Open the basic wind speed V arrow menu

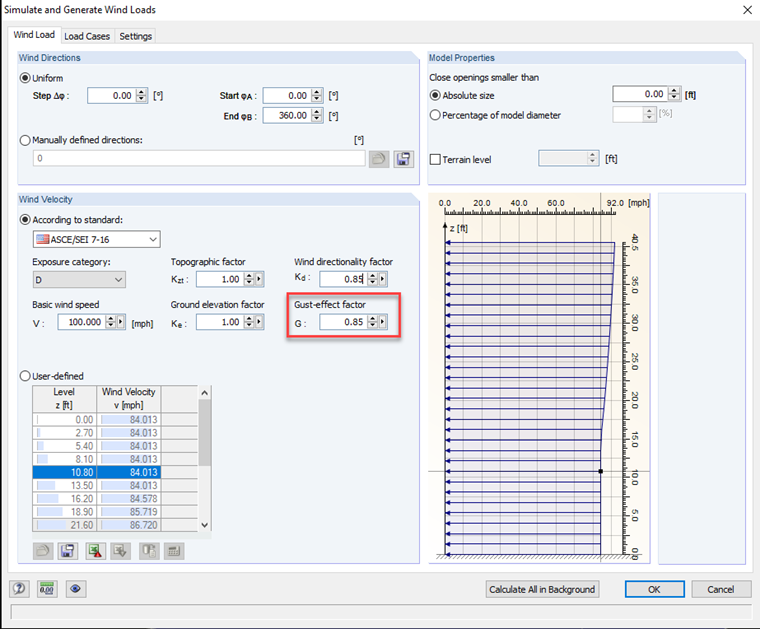[121, 322]
